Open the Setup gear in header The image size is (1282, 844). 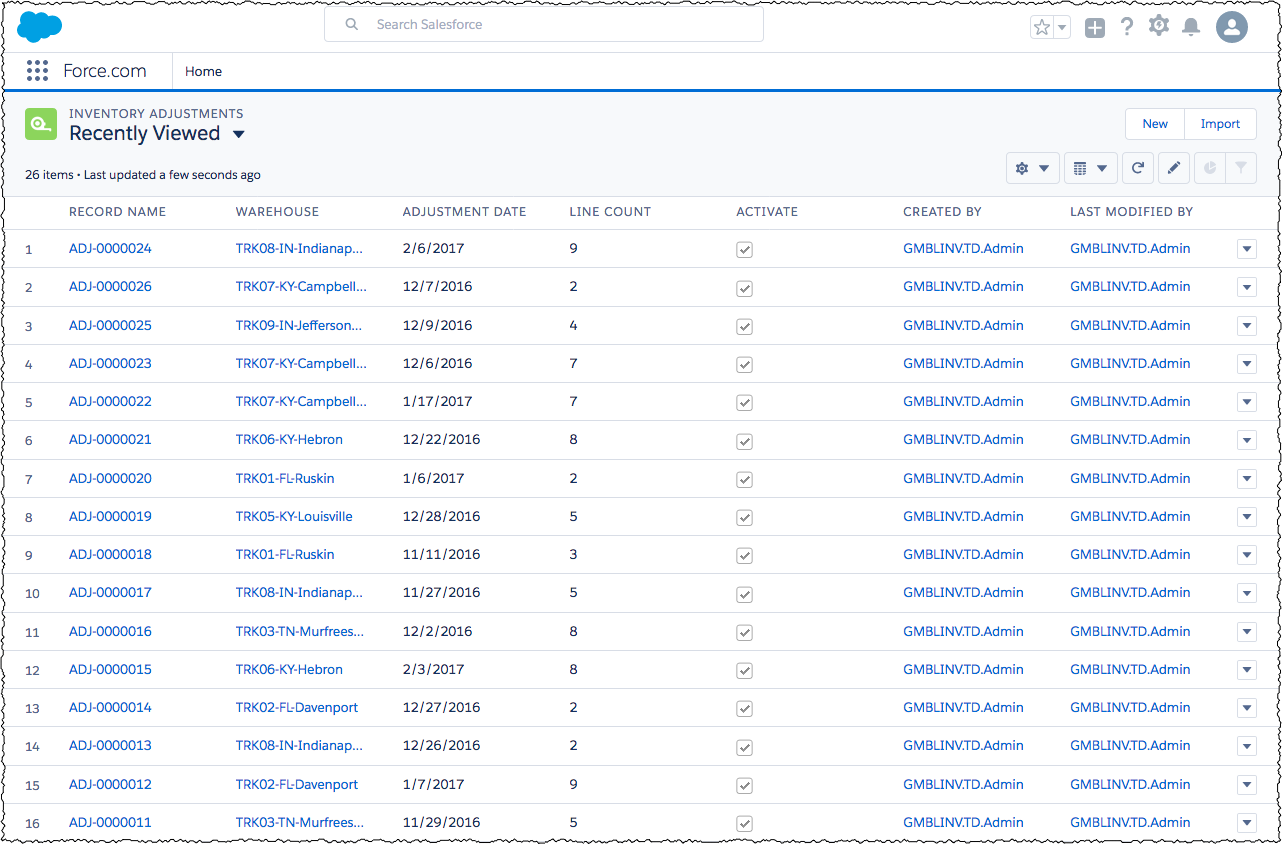click(1159, 26)
